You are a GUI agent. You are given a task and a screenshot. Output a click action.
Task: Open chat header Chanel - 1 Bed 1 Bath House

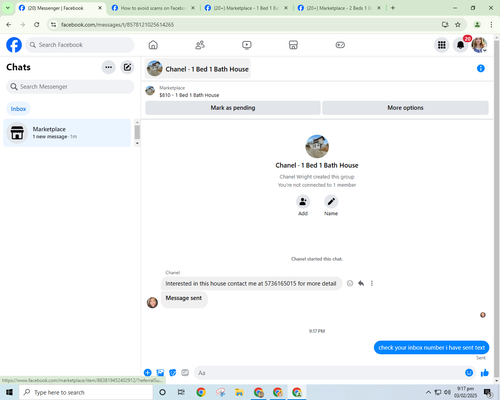(198, 69)
